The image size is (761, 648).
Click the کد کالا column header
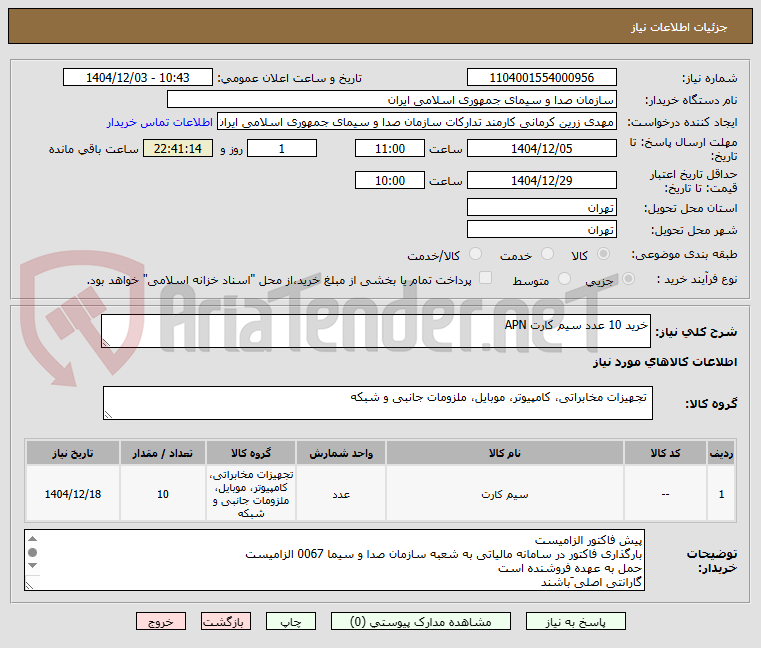(x=665, y=453)
